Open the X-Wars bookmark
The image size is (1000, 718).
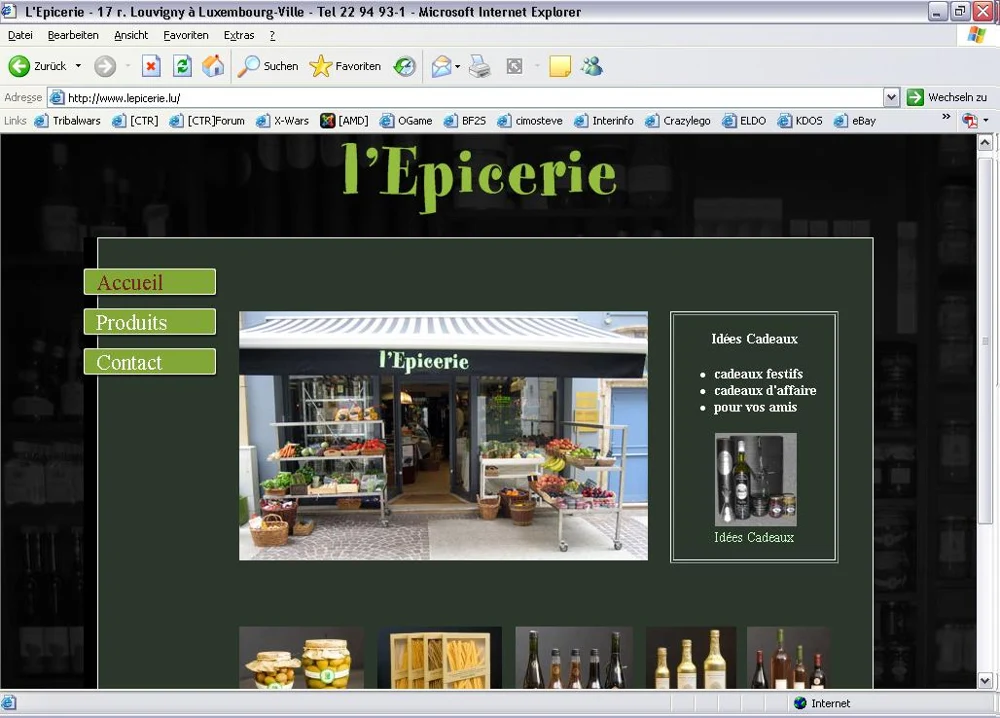(x=283, y=121)
